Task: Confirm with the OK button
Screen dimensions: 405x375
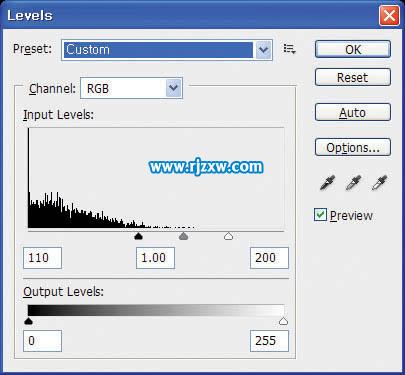Action: tap(353, 49)
